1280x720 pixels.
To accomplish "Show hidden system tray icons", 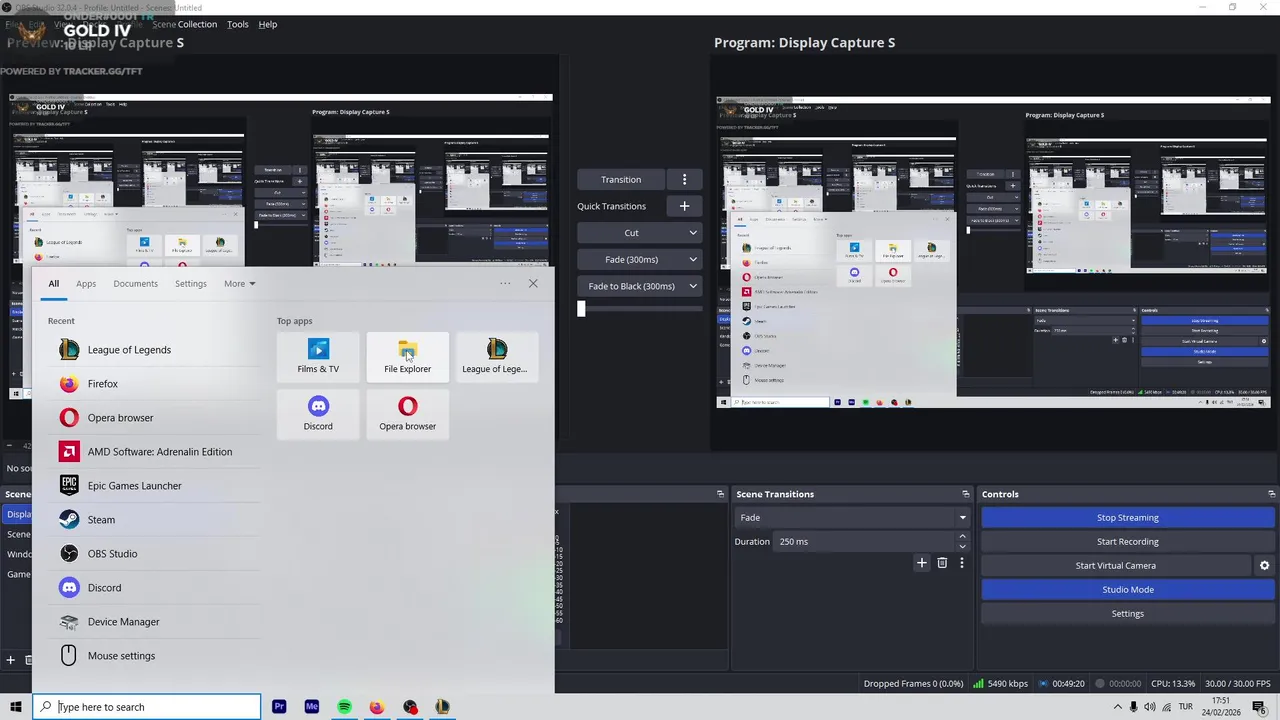I will 1117,707.
